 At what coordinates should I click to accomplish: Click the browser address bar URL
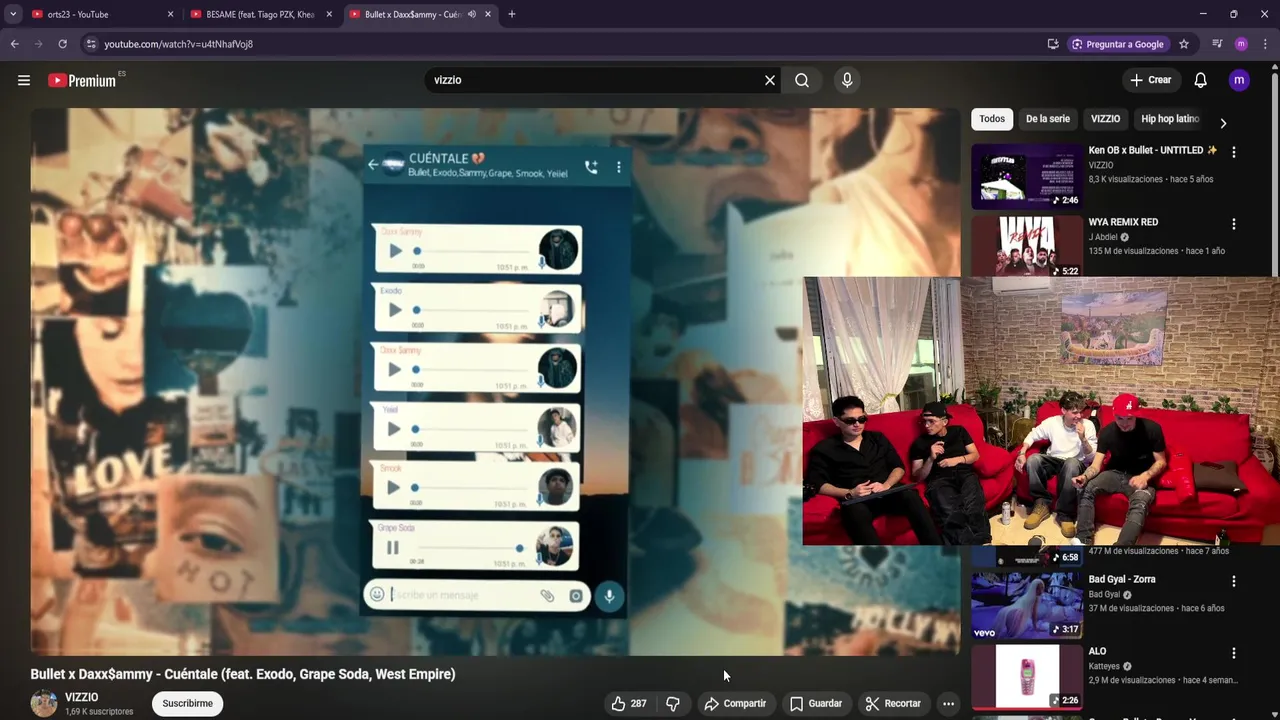tap(179, 44)
